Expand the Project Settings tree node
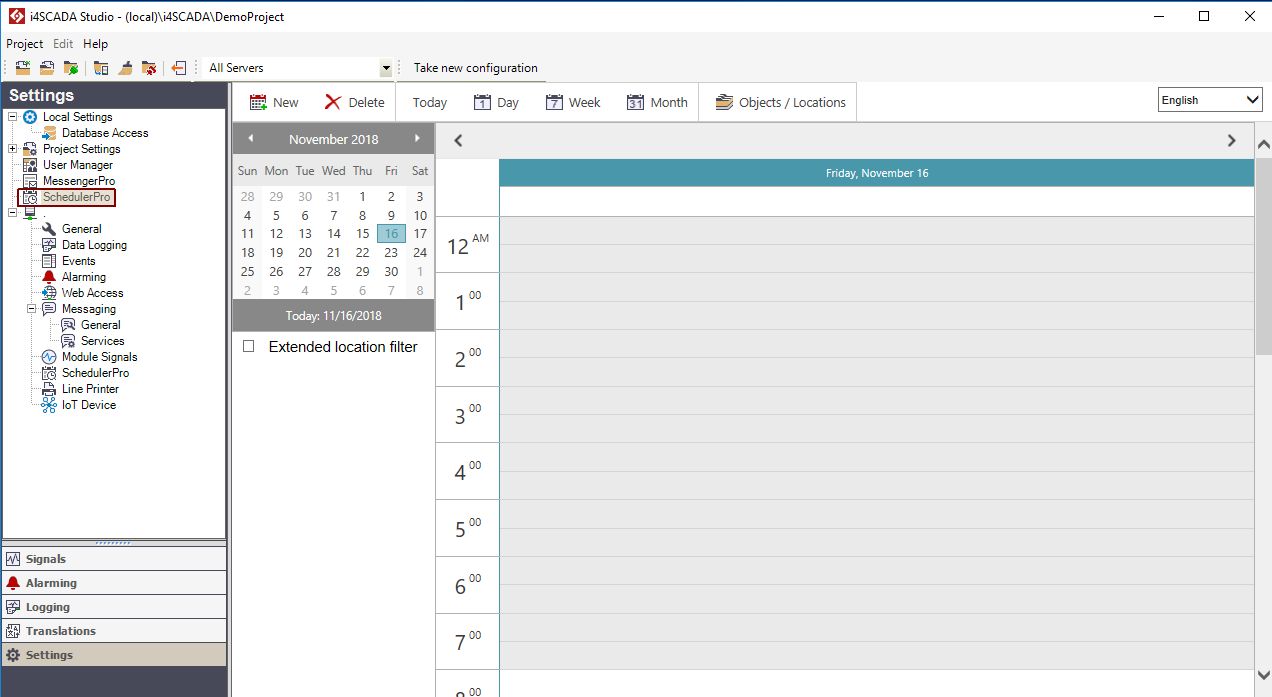The image size is (1272, 697). coord(13,149)
